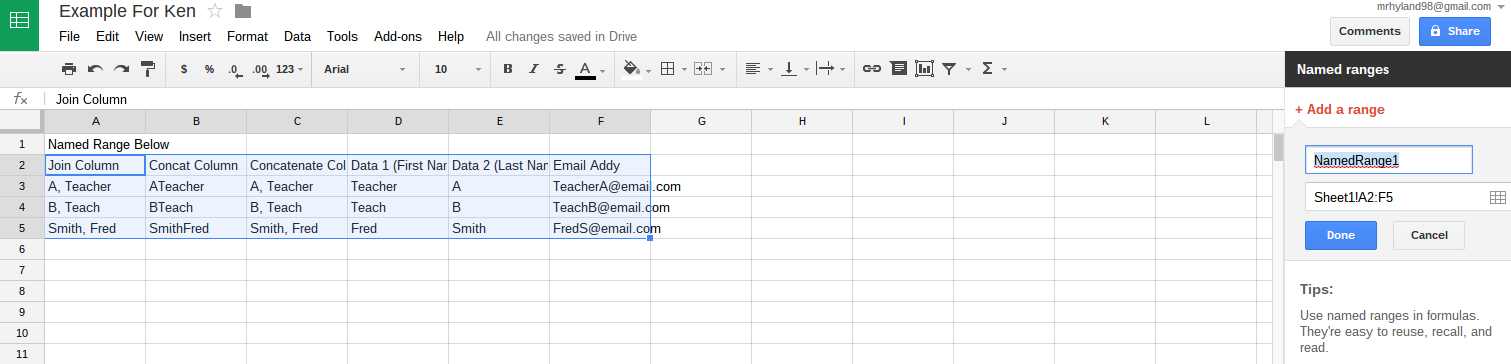Open the View menu
Viewport: 1511px width, 364px height.
(x=149, y=36)
